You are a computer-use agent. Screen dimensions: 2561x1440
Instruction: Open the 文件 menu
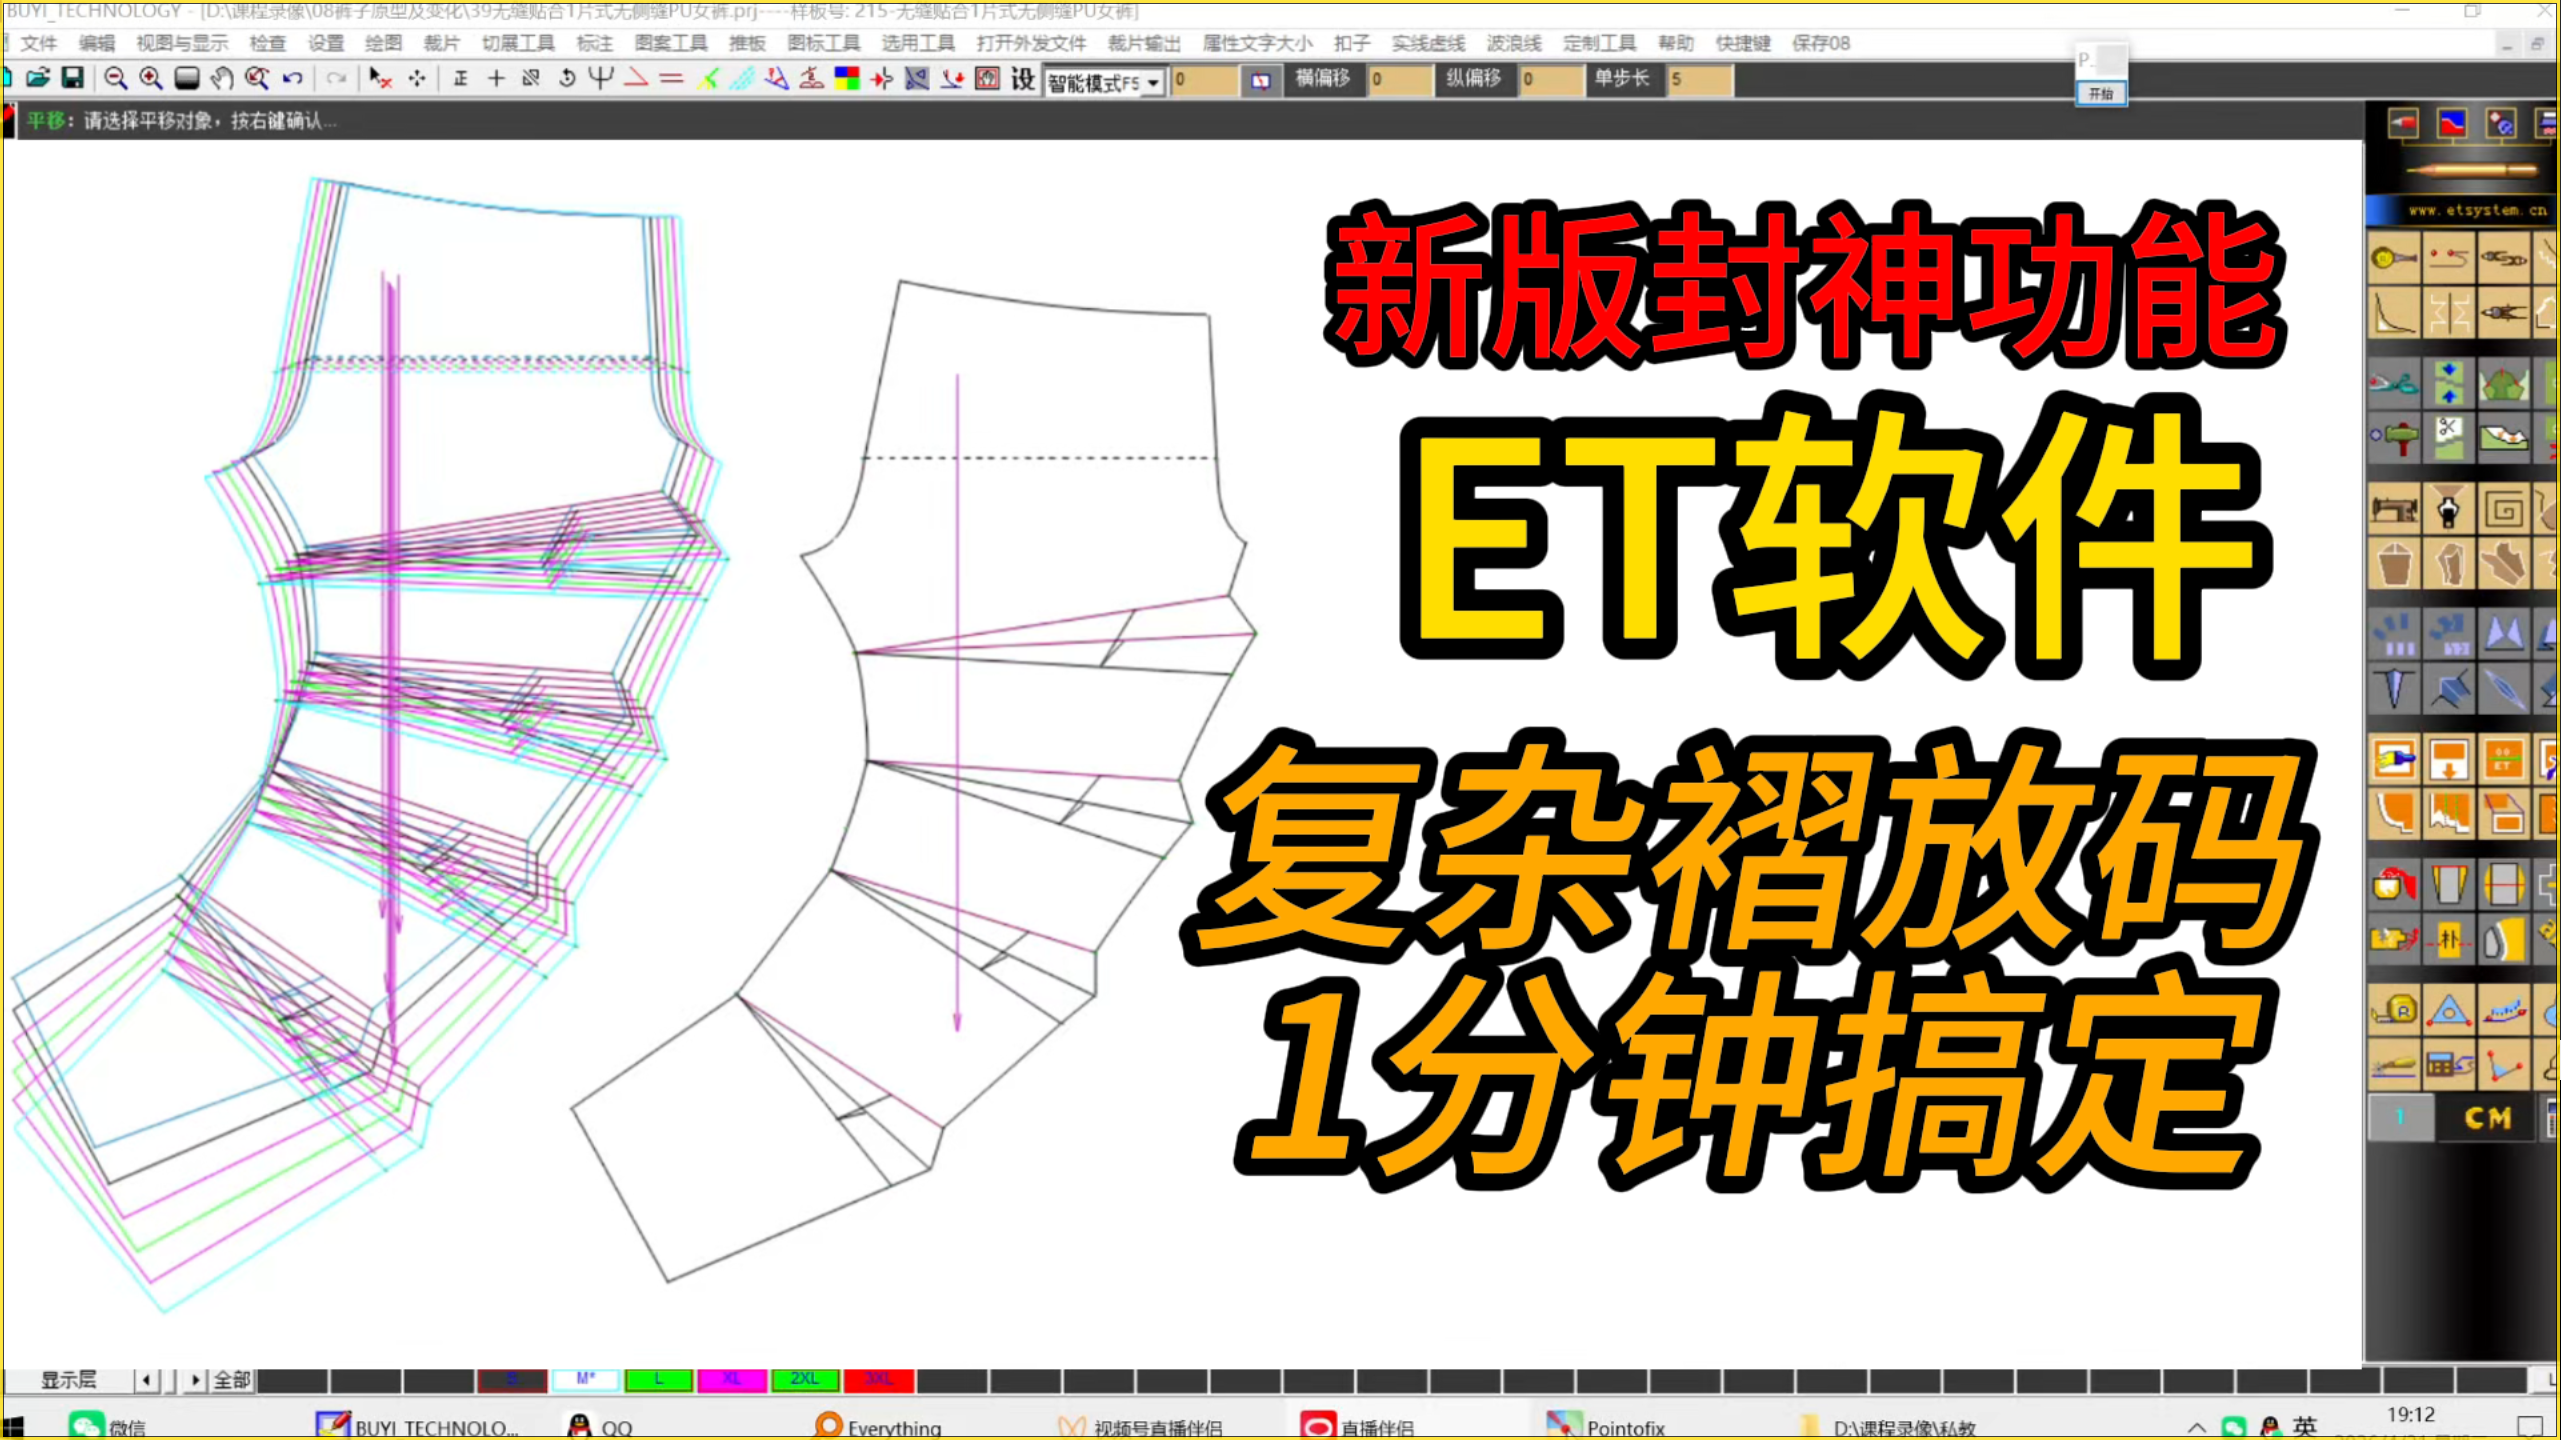point(37,43)
